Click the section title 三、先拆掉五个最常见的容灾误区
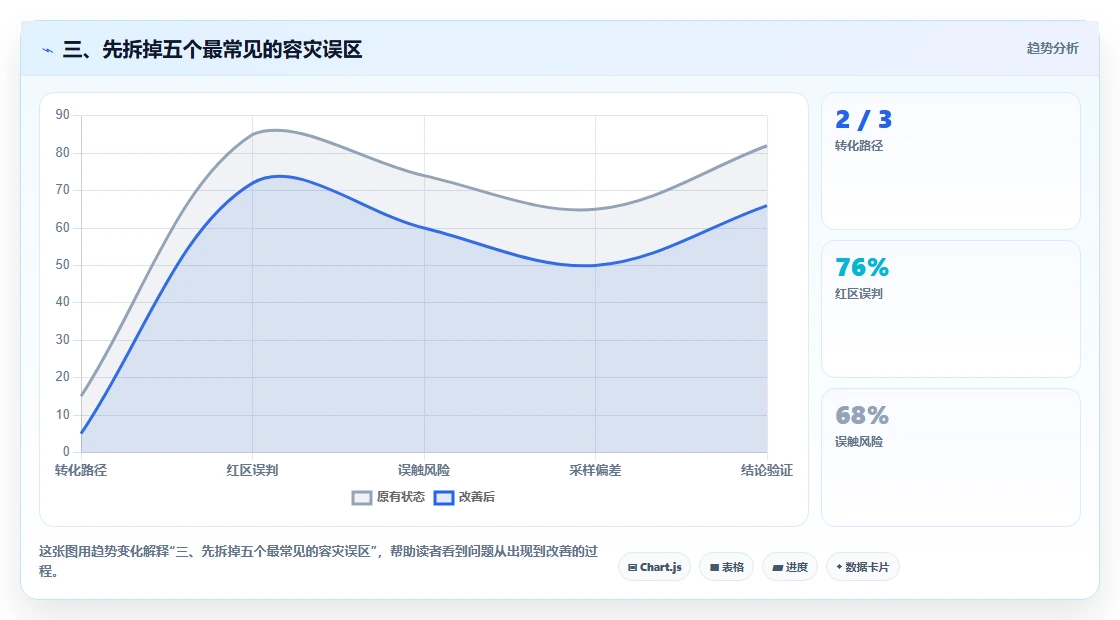Screen dimensions: 1120x620 [x=212, y=50]
